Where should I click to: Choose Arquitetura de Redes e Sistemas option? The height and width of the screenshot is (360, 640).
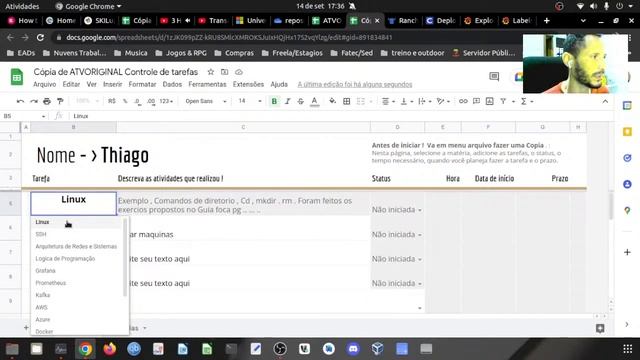pyautogui.click(x=76, y=247)
